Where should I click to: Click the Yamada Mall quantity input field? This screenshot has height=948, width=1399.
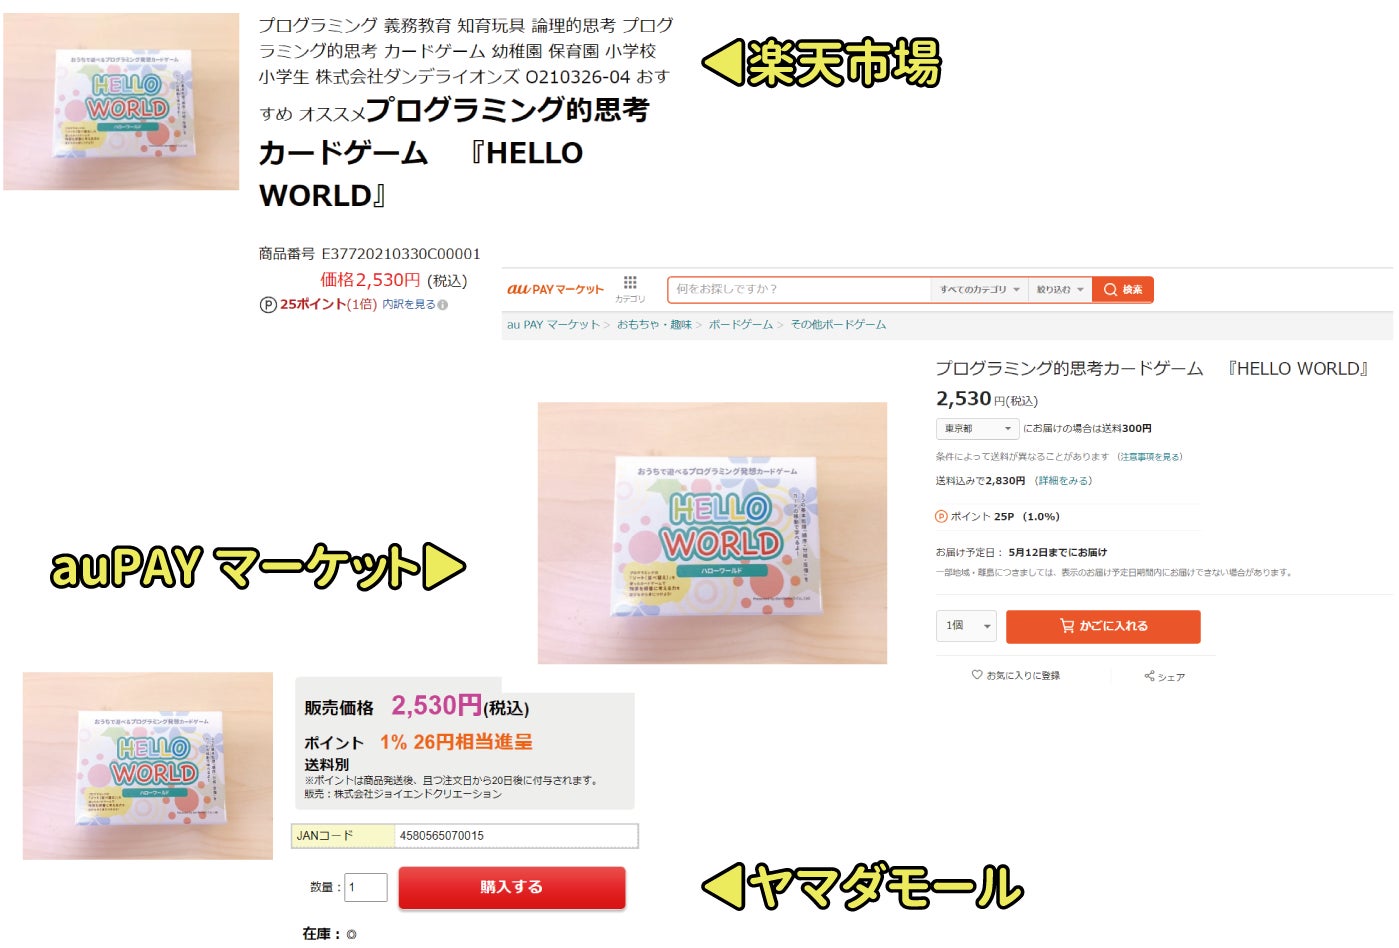(x=367, y=887)
